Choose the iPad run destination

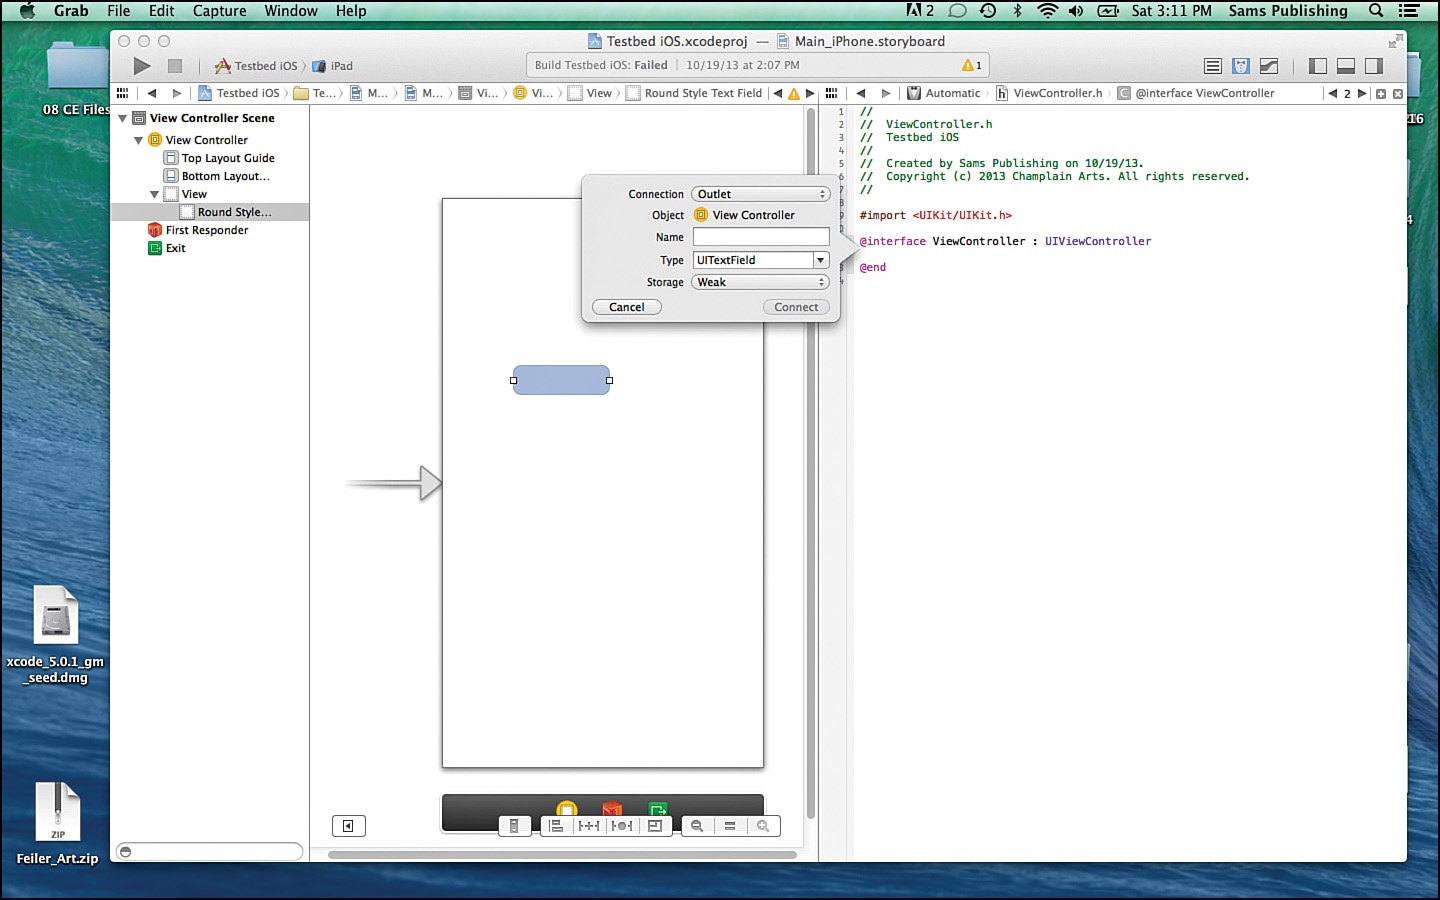tap(333, 66)
